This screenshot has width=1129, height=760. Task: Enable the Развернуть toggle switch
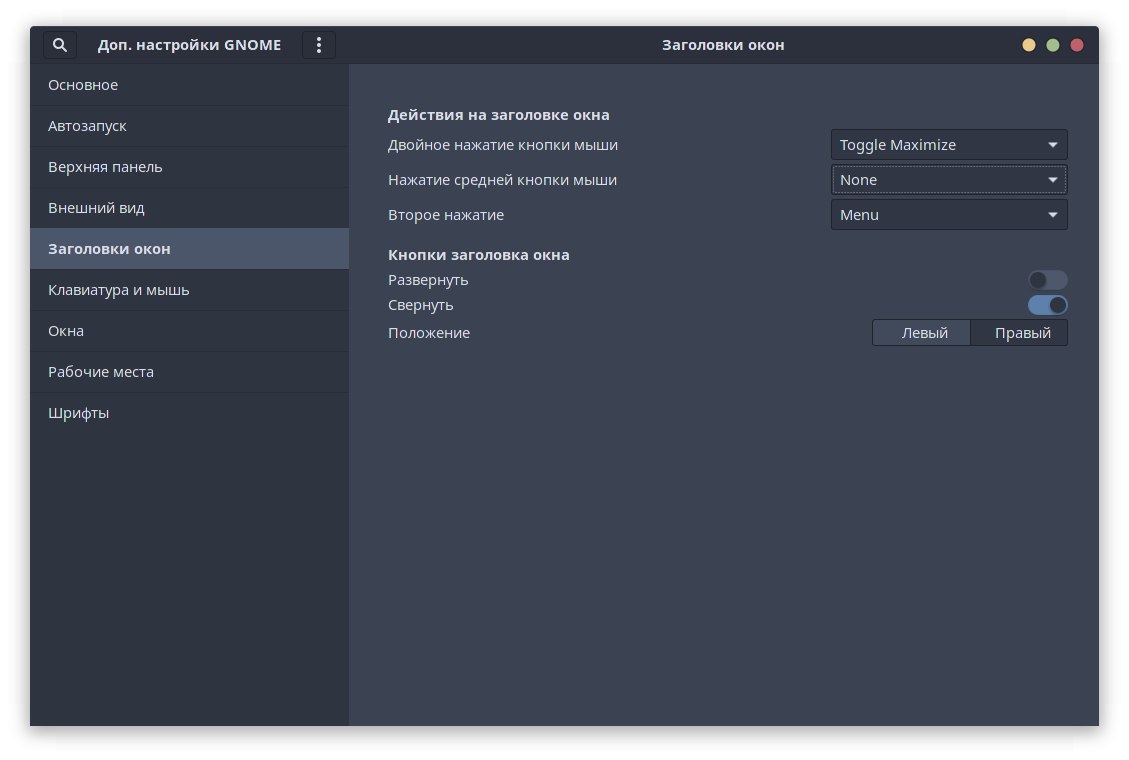click(1047, 280)
